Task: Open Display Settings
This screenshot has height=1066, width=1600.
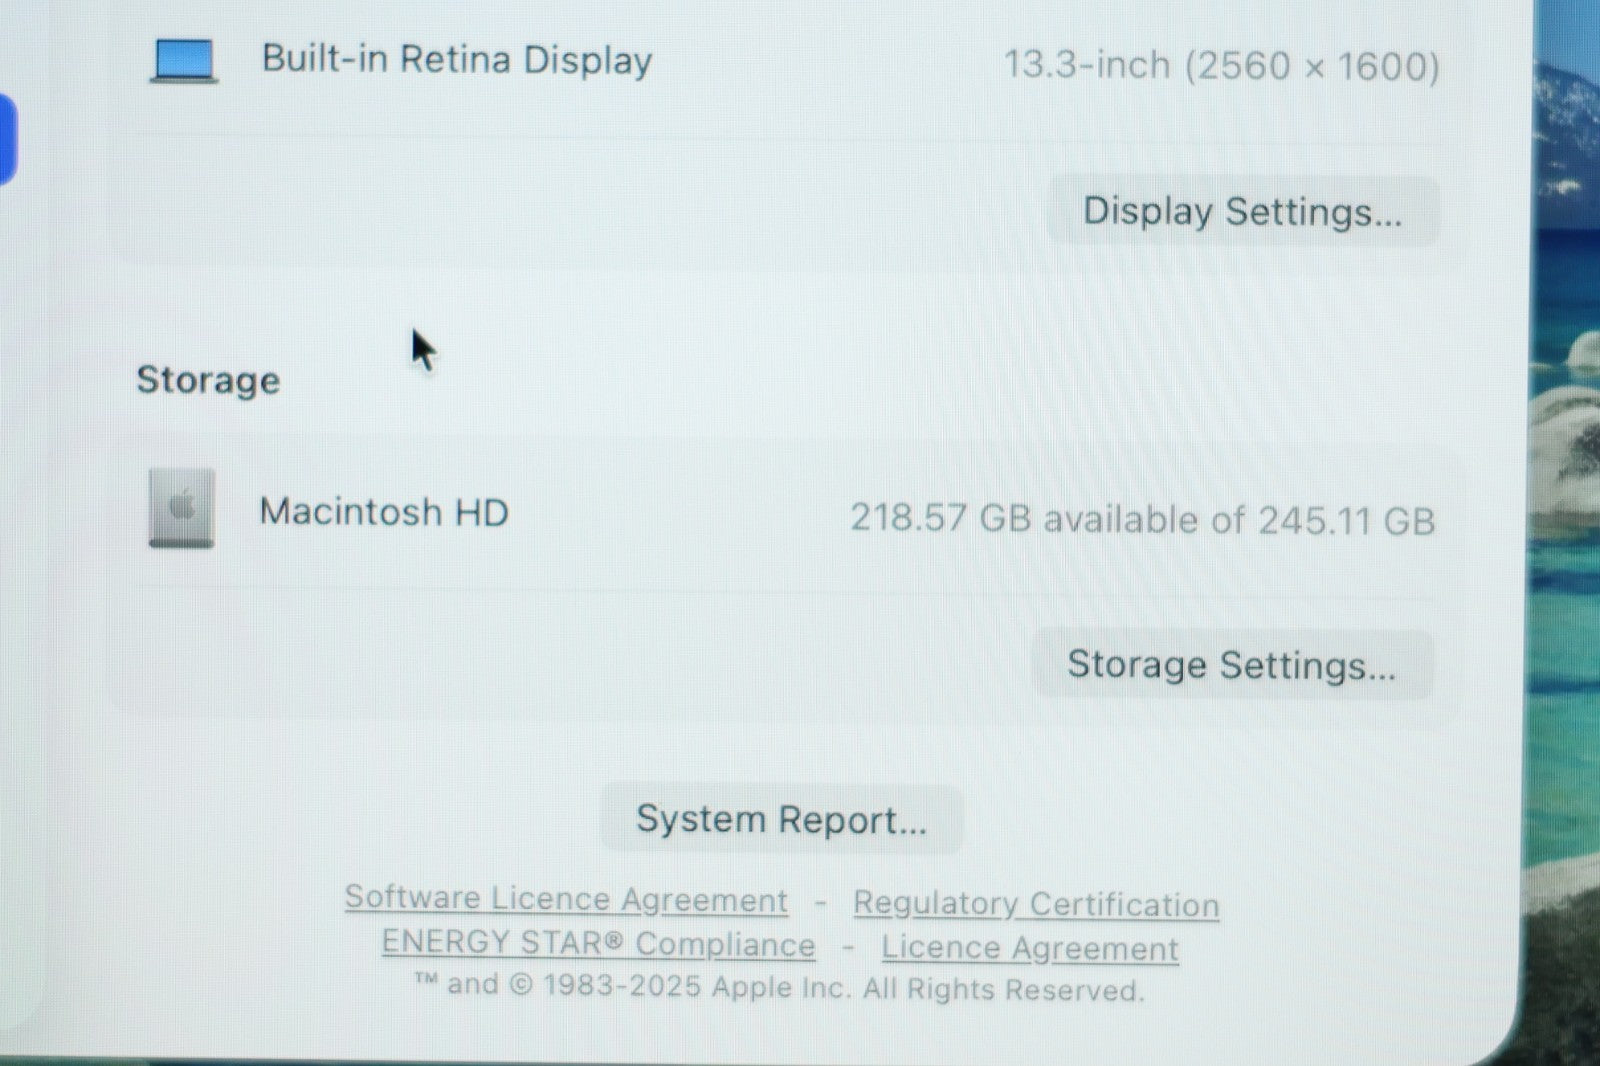Action: click(1242, 212)
